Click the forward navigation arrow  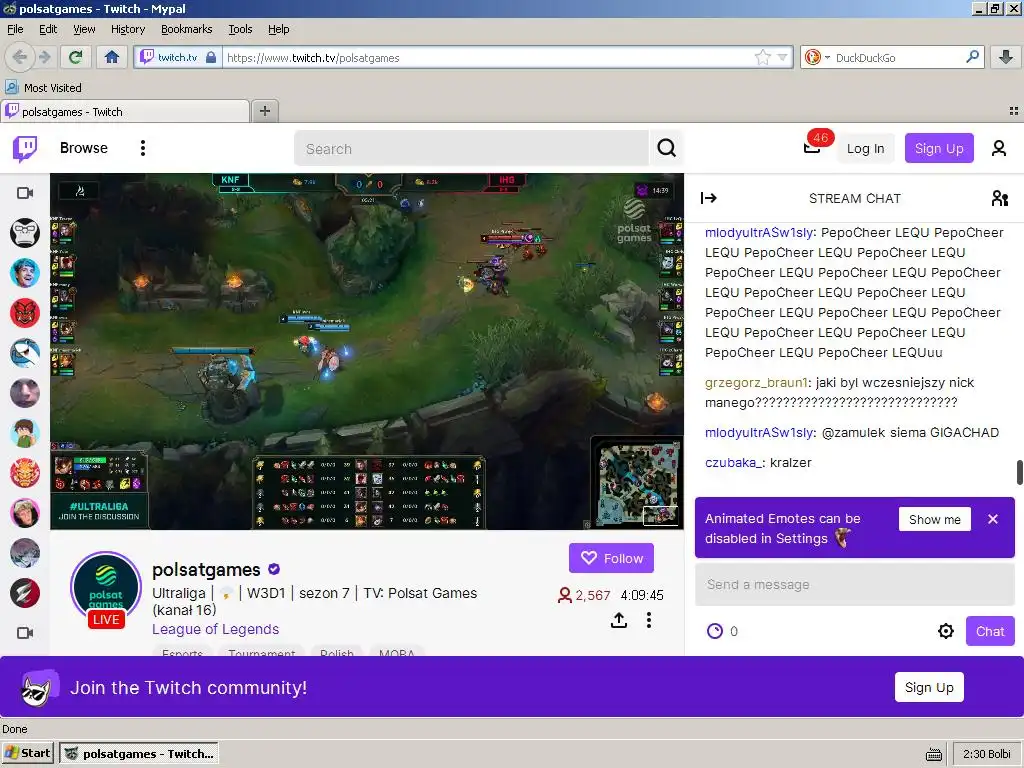[44, 57]
